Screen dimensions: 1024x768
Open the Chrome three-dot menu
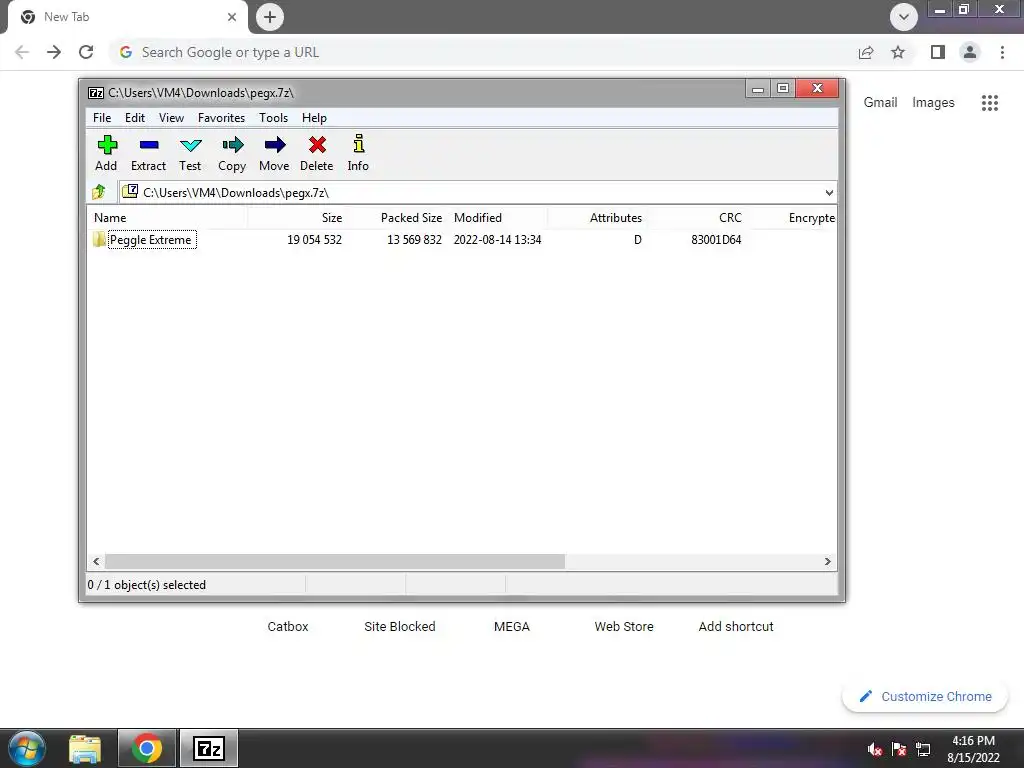(x=1002, y=52)
